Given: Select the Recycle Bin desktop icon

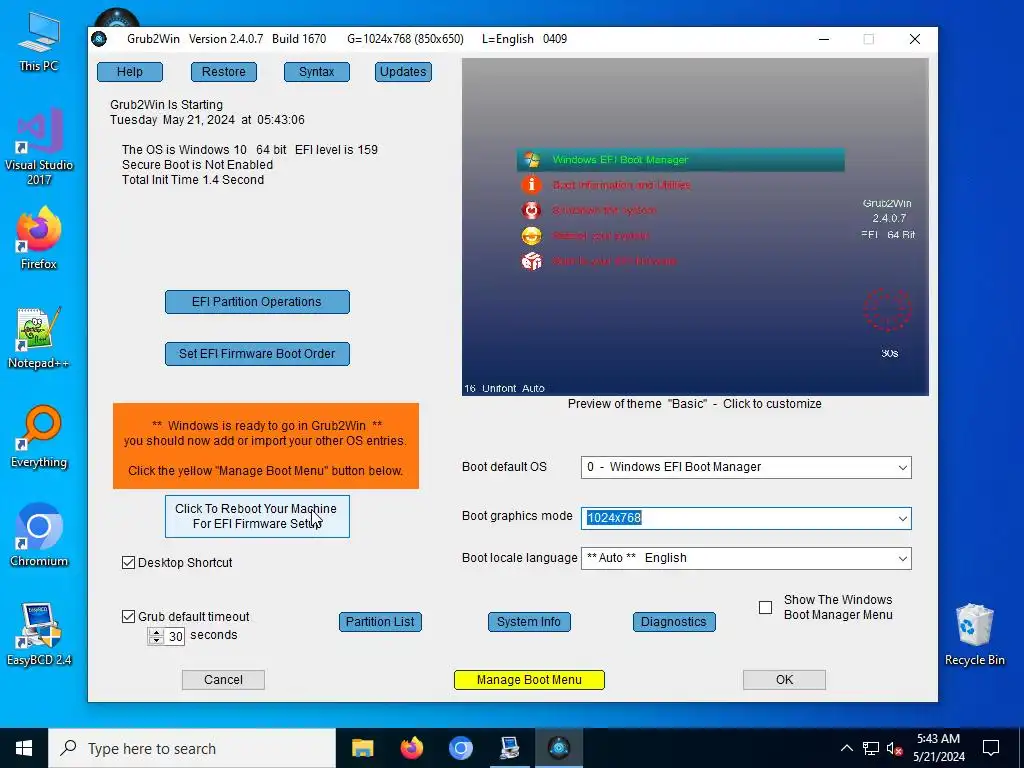Looking at the screenshot, I should click(x=974, y=634).
